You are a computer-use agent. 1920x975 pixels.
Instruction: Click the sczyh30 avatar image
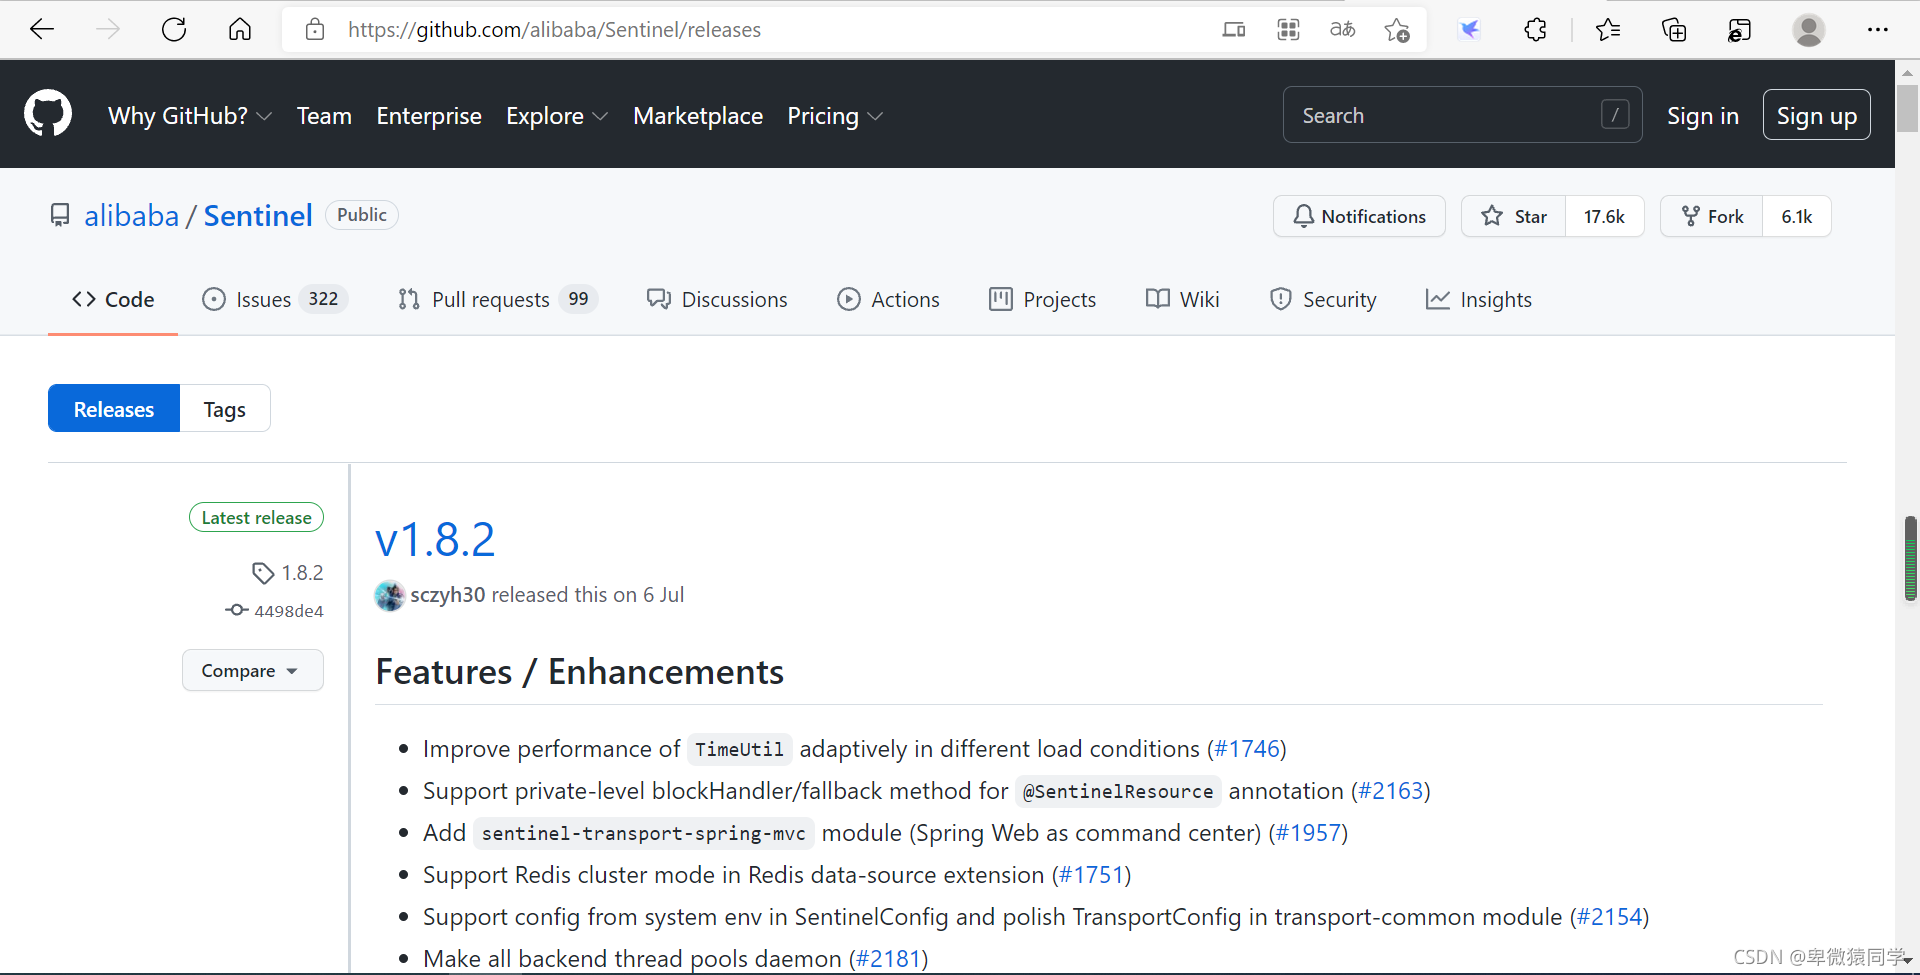(x=389, y=596)
